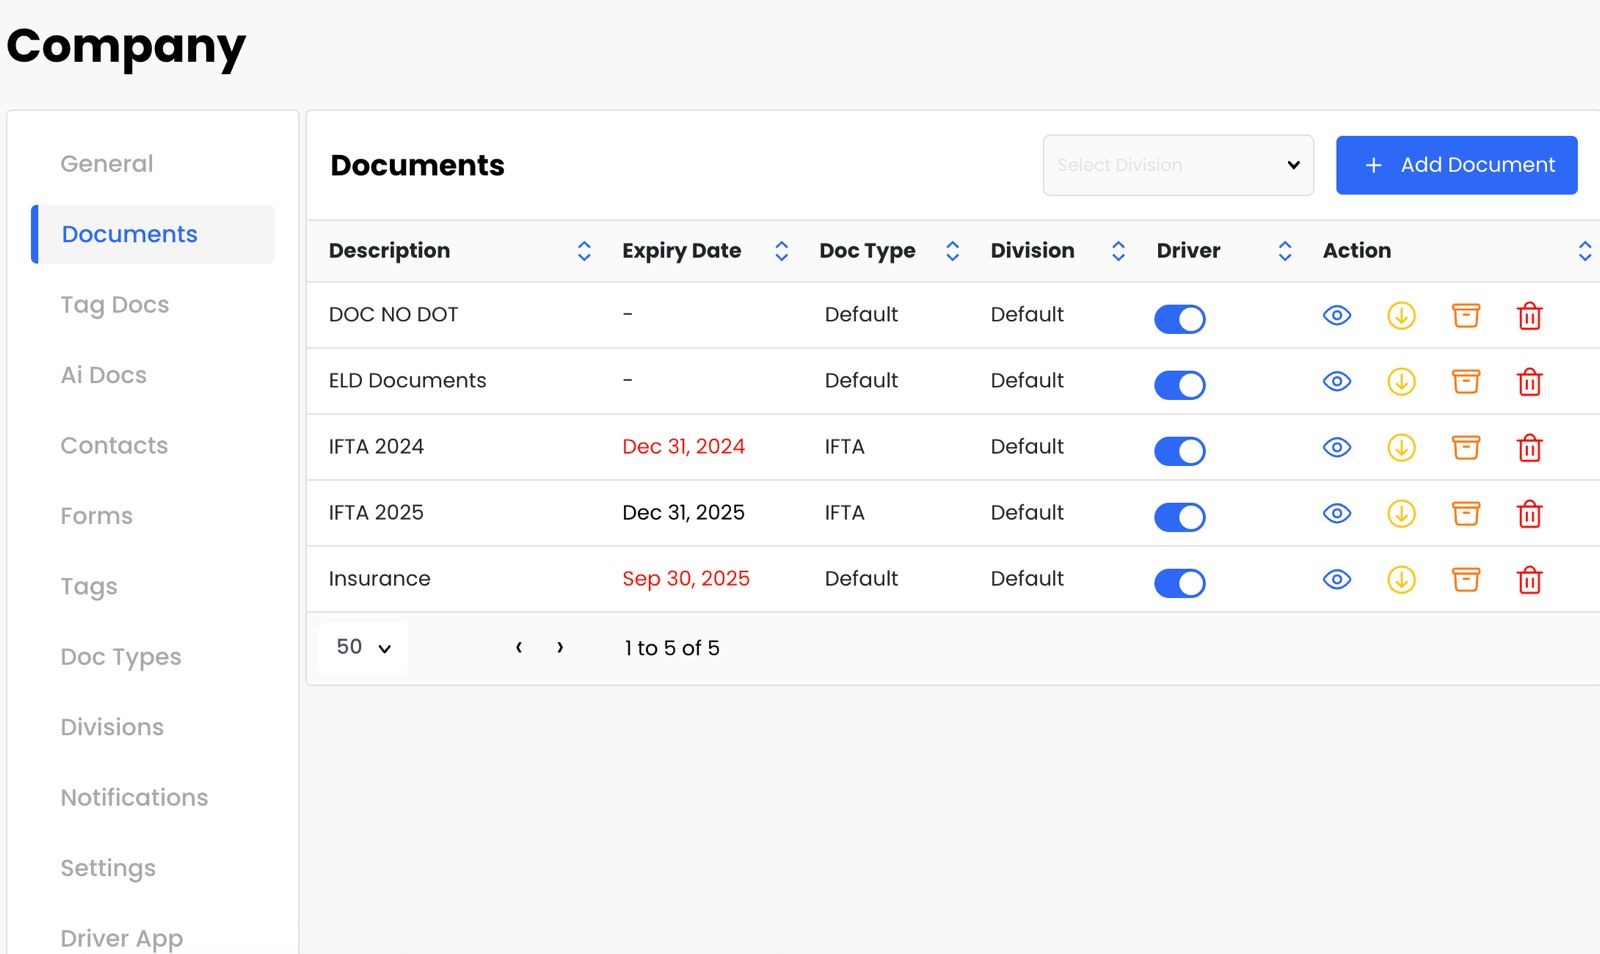This screenshot has height=954, width=1600.
Task: Delete the IFTA 2025 document
Action: point(1530,514)
